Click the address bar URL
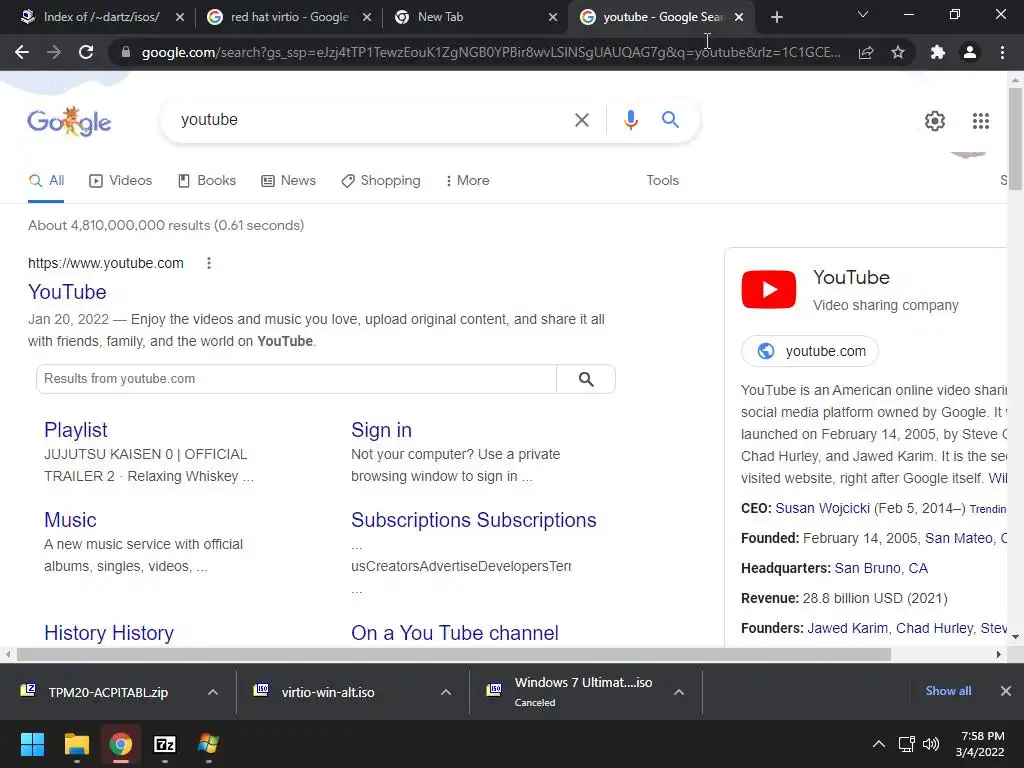This screenshot has height=768, width=1024. [x=491, y=52]
